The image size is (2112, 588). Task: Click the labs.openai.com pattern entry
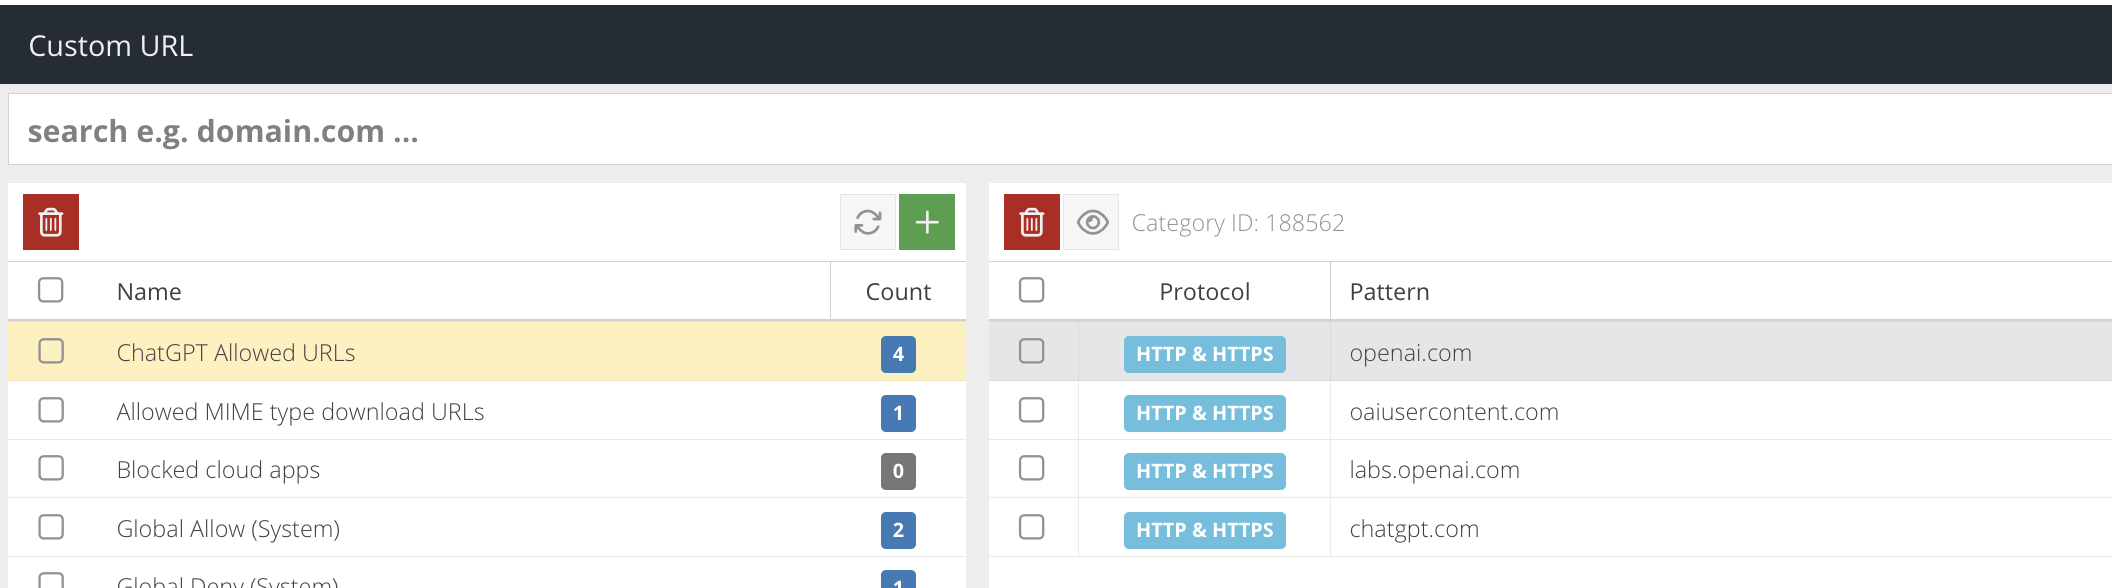1434,470
